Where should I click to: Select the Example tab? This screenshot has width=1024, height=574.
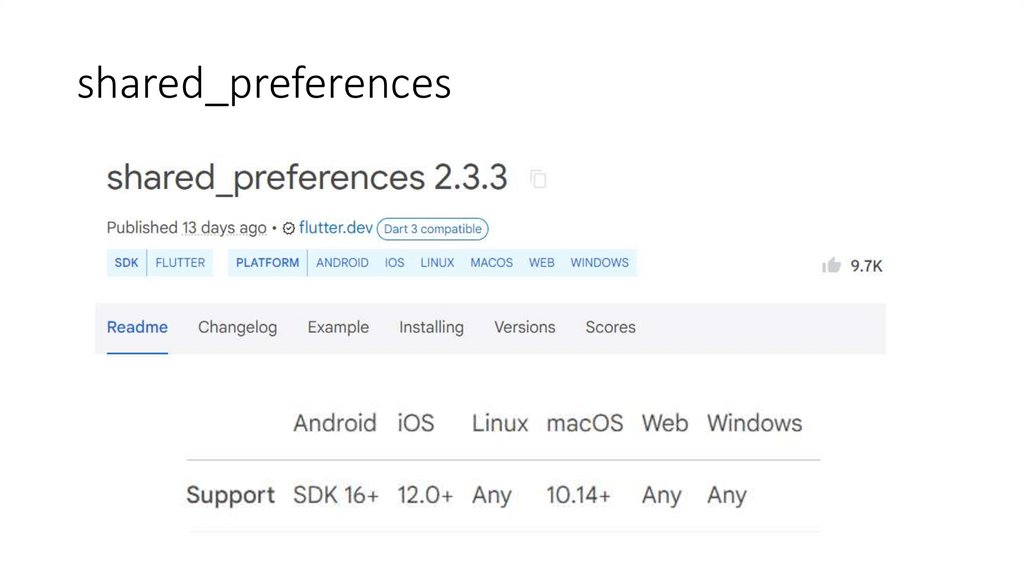[x=338, y=327]
